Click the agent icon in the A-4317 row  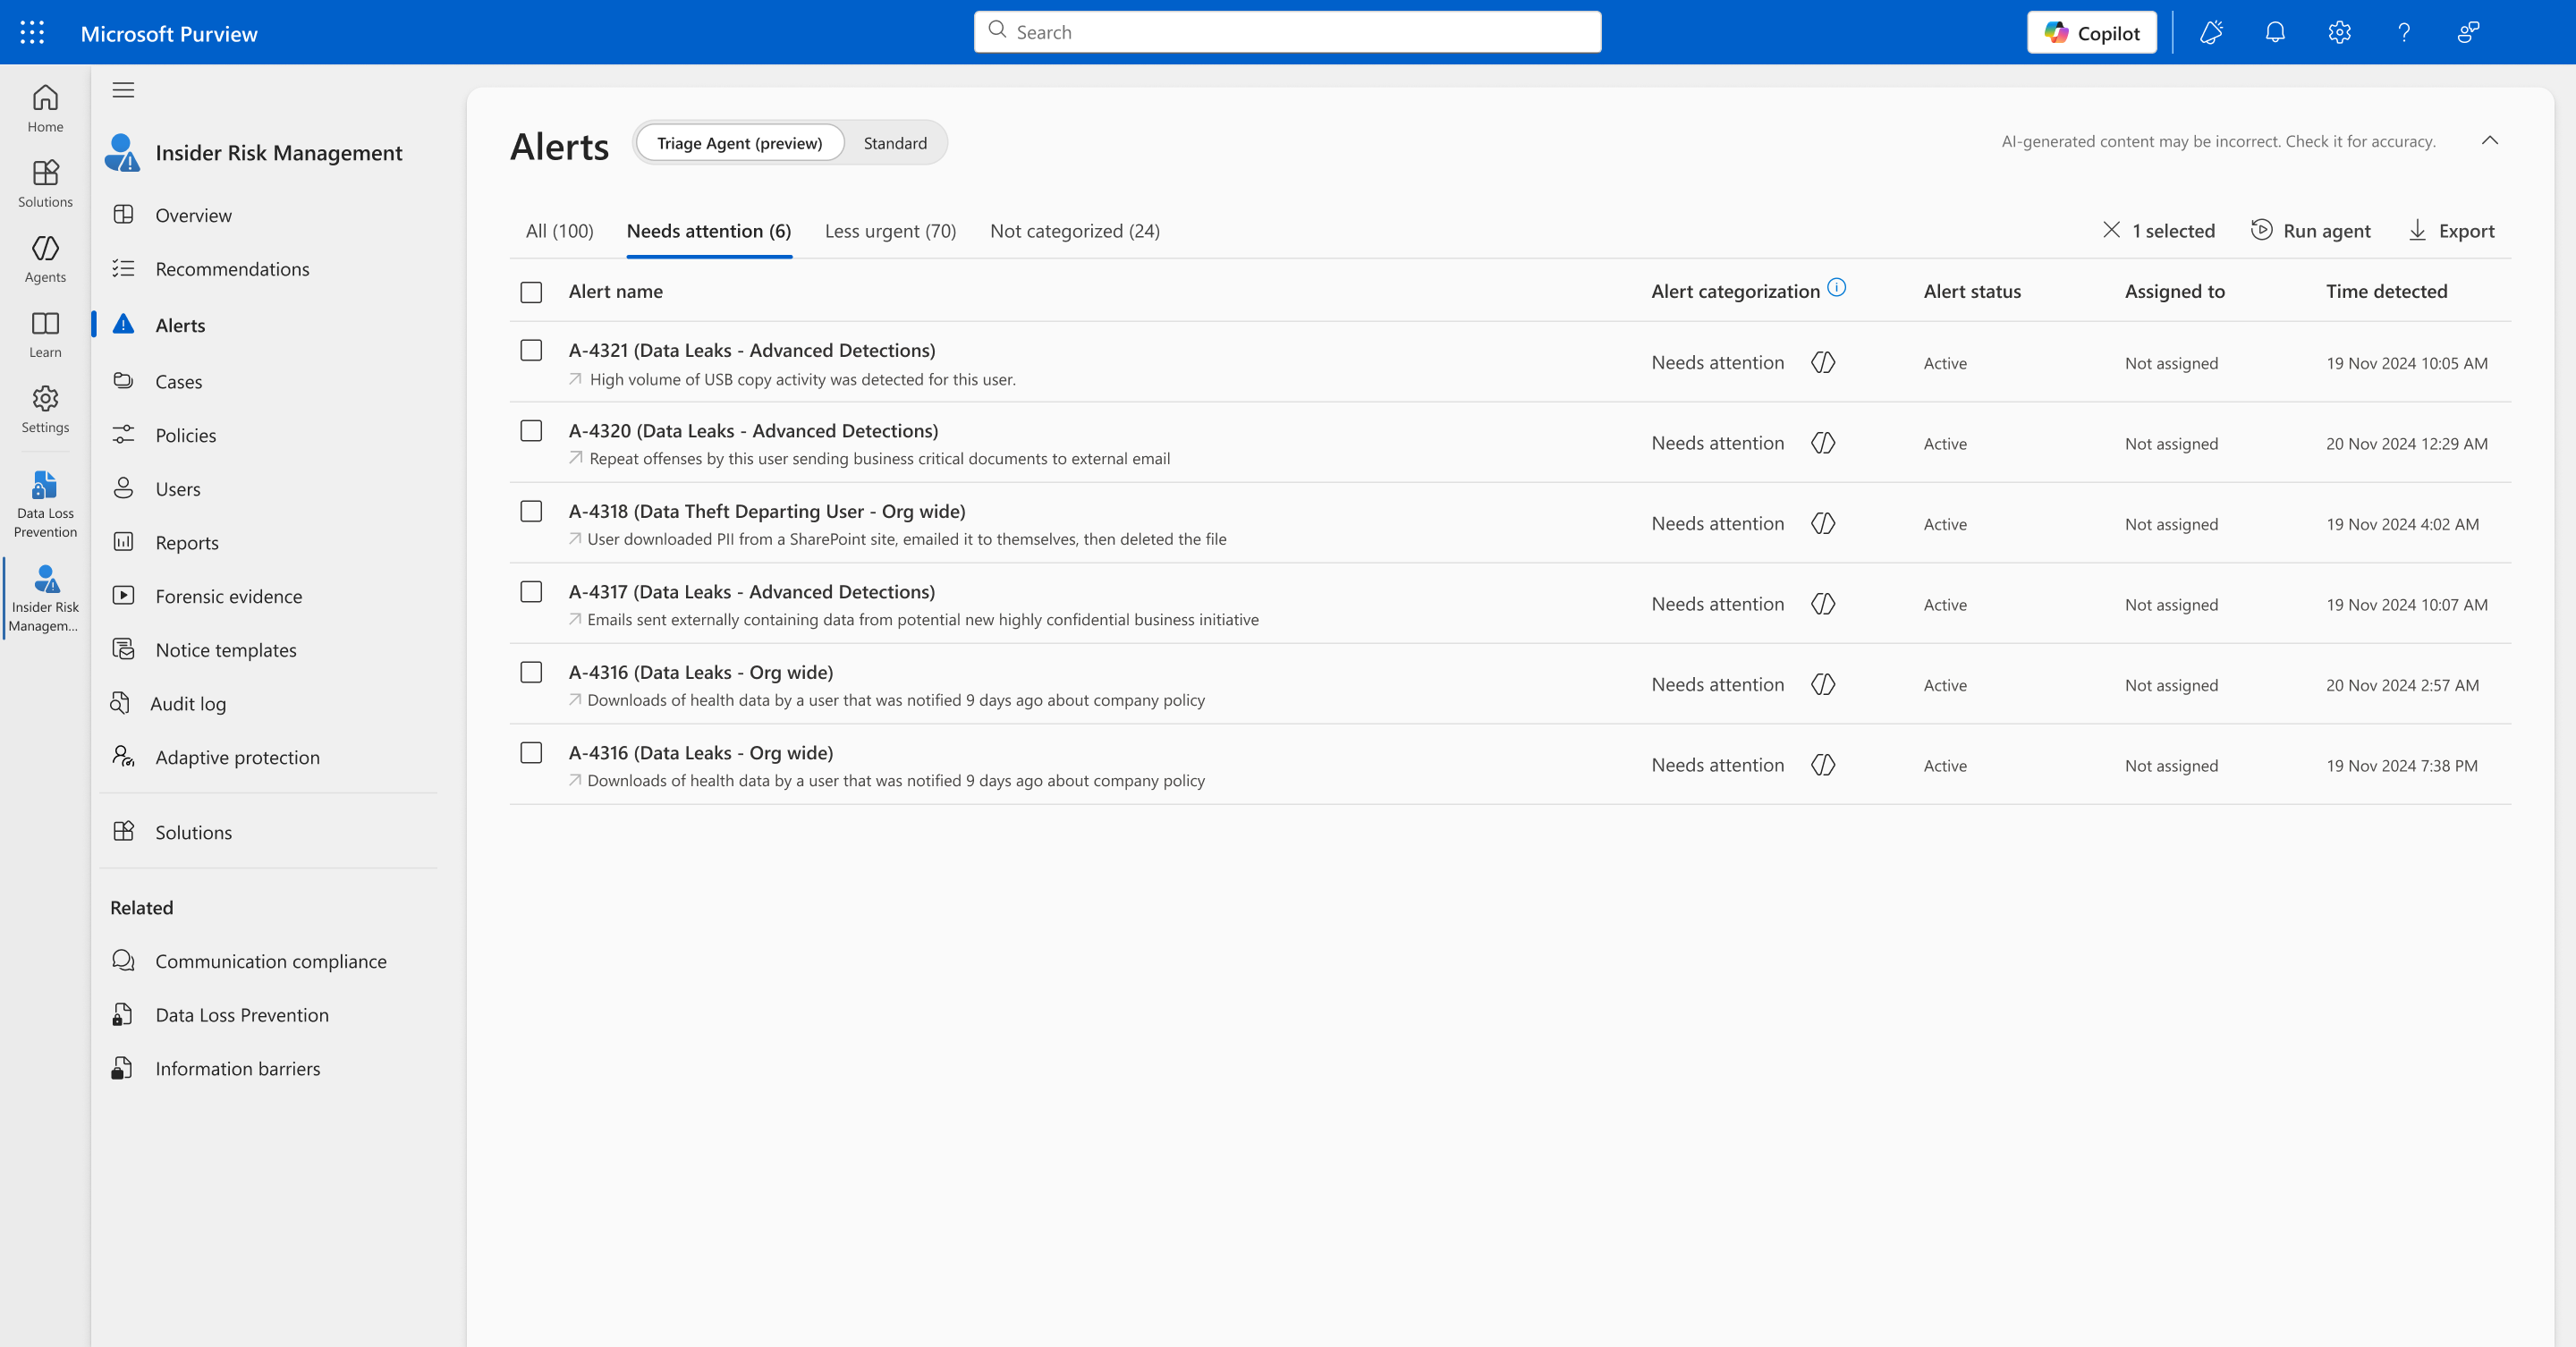point(1823,604)
